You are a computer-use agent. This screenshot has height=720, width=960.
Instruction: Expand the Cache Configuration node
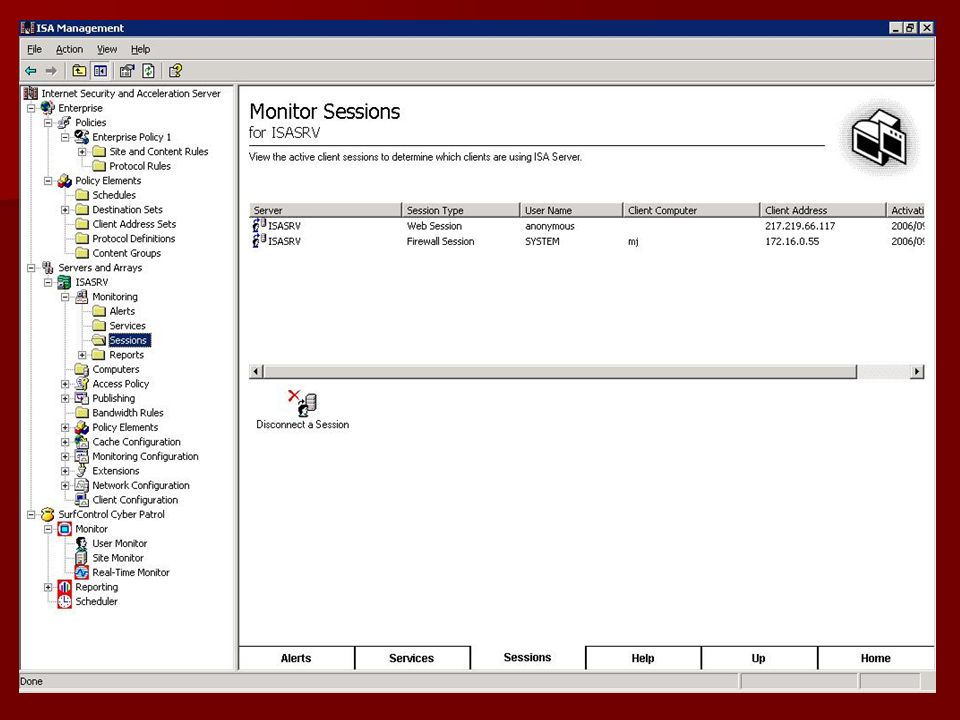pyautogui.click(x=65, y=442)
